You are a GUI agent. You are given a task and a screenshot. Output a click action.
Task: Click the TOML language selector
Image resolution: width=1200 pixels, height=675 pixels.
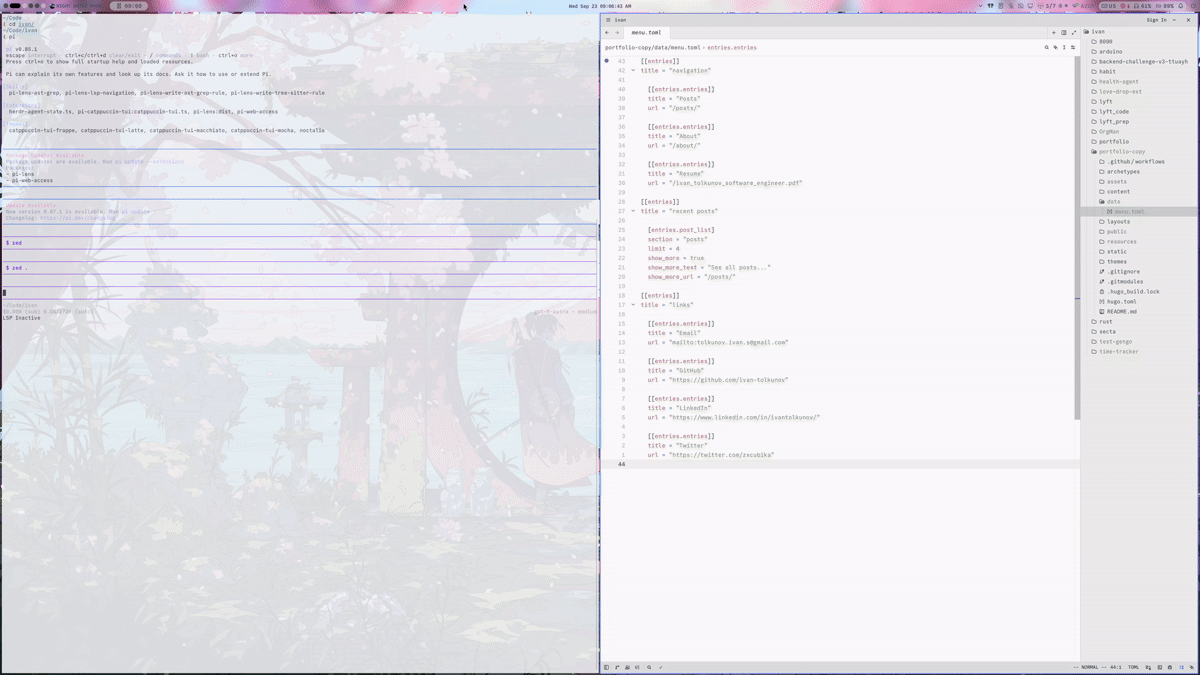coord(1133,667)
